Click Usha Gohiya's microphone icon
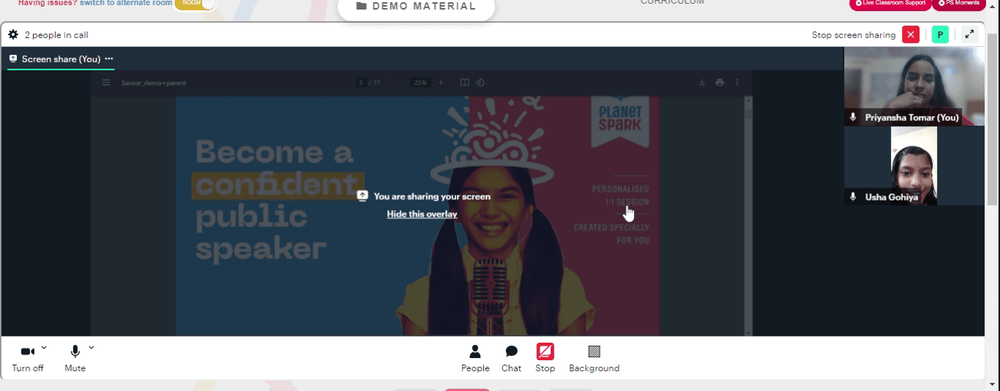The image size is (1000, 391). pos(853,197)
